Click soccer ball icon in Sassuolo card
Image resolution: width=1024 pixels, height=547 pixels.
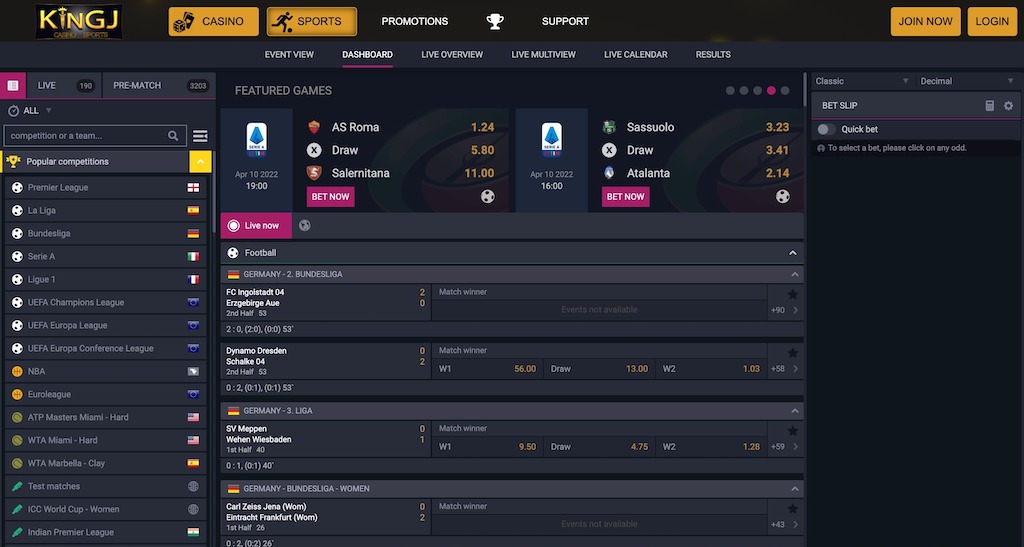click(782, 196)
